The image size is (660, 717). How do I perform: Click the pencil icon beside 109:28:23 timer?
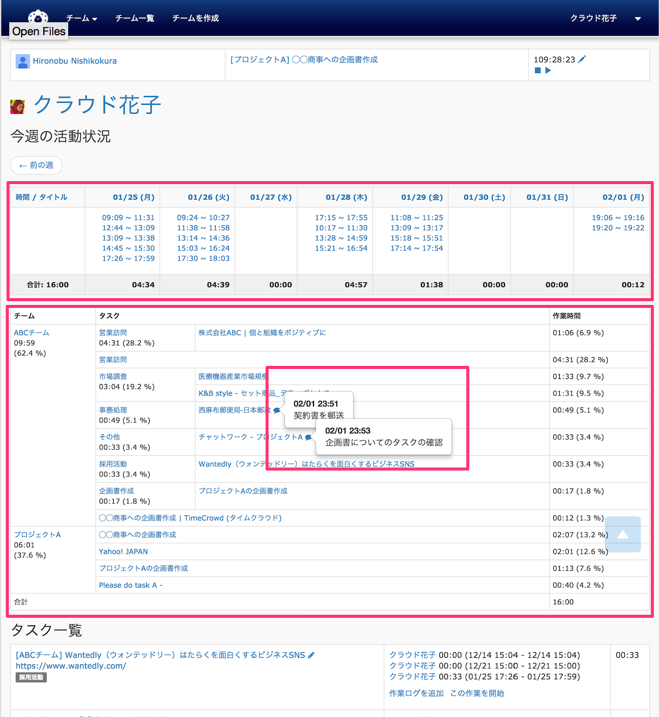pyautogui.click(x=583, y=60)
